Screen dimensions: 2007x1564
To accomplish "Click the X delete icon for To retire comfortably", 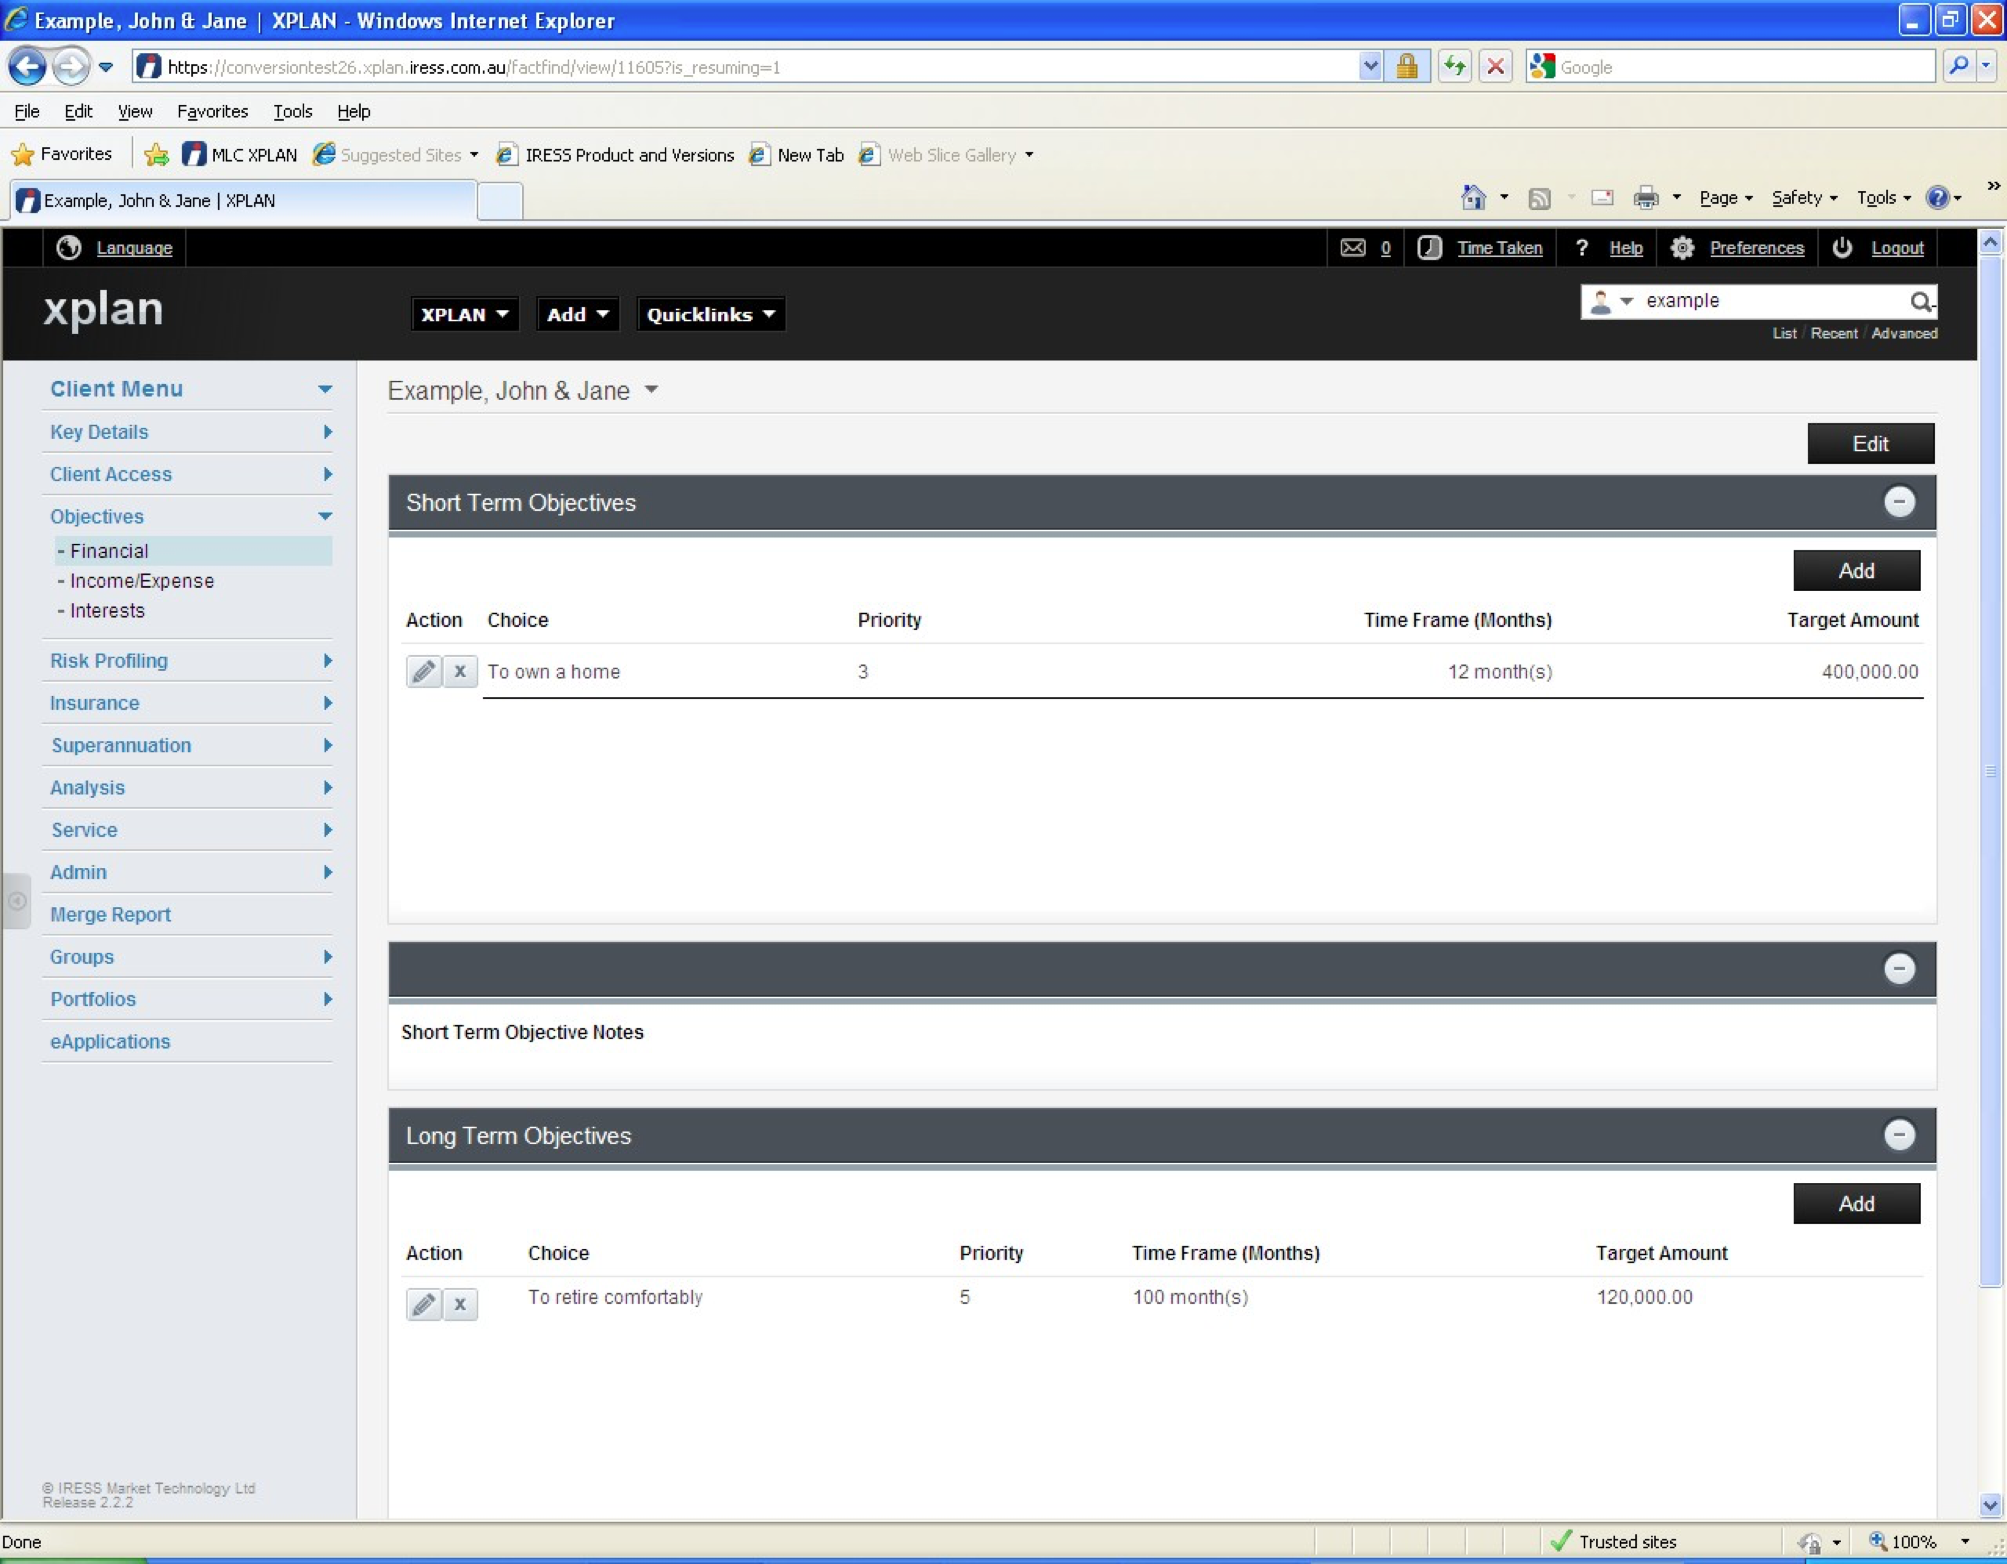I will (460, 1304).
